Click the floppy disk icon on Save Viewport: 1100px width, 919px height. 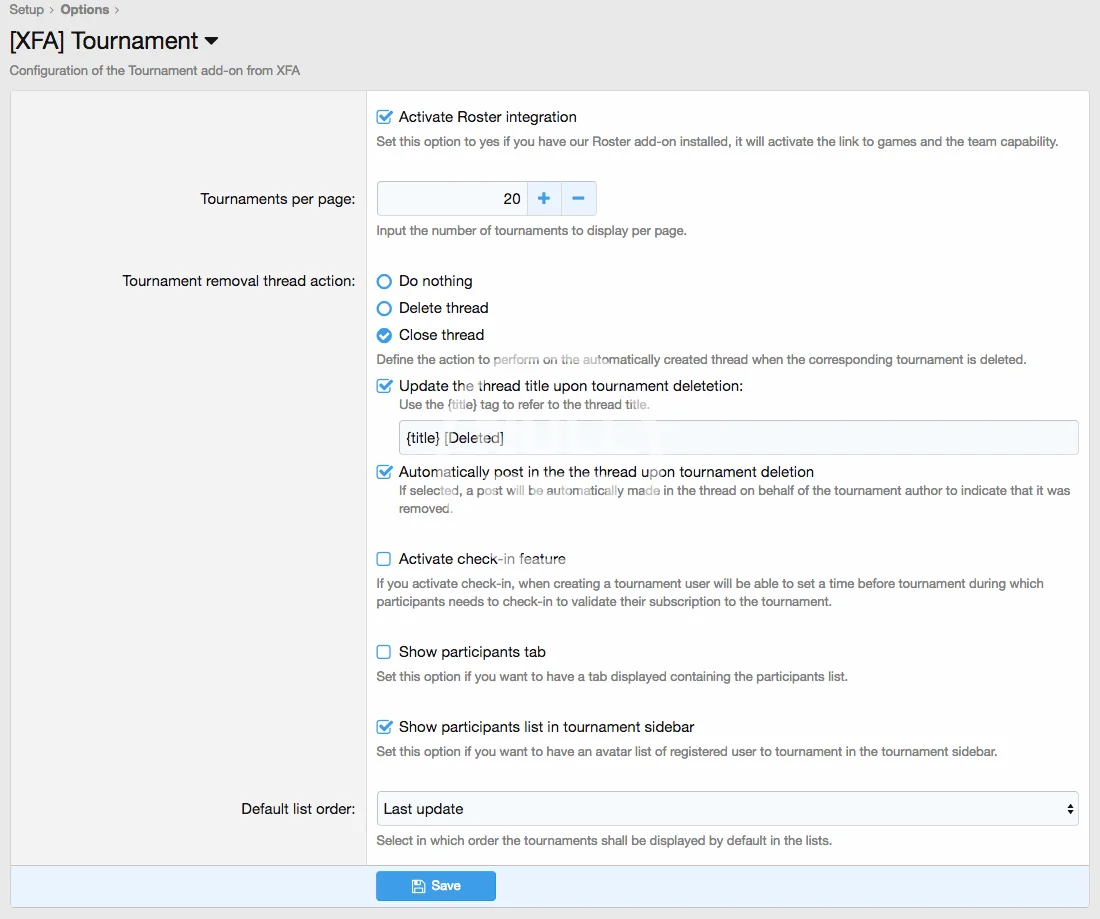click(418, 886)
